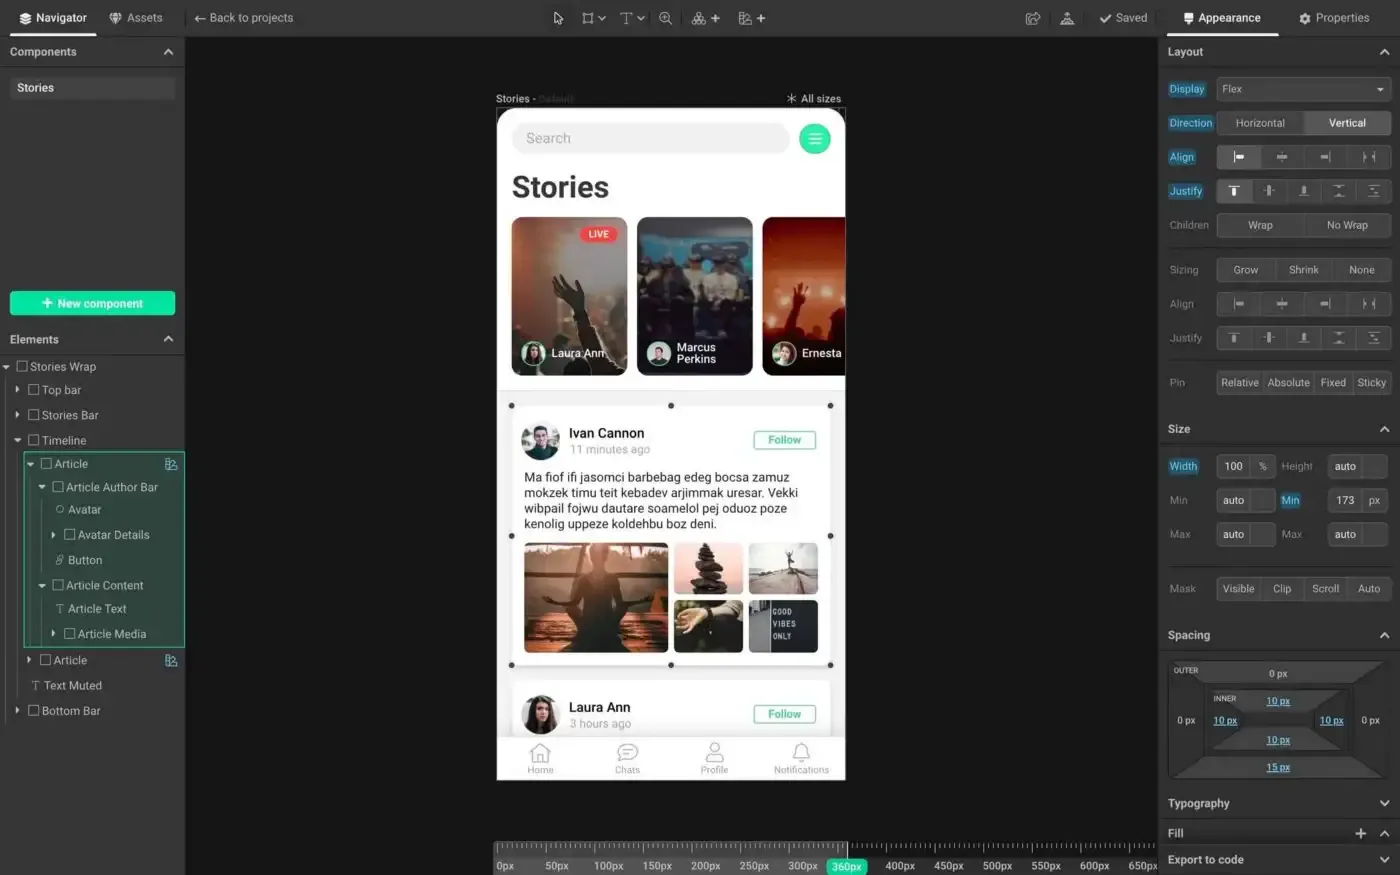The height and width of the screenshot is (875, 1400).
Task: Select the frame container tool
Action: coord(588,18)
